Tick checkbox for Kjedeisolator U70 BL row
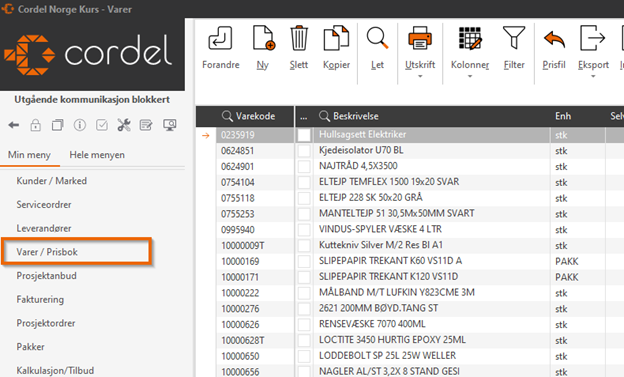Viewport: 624px width, 377px height. pos(304,151)
